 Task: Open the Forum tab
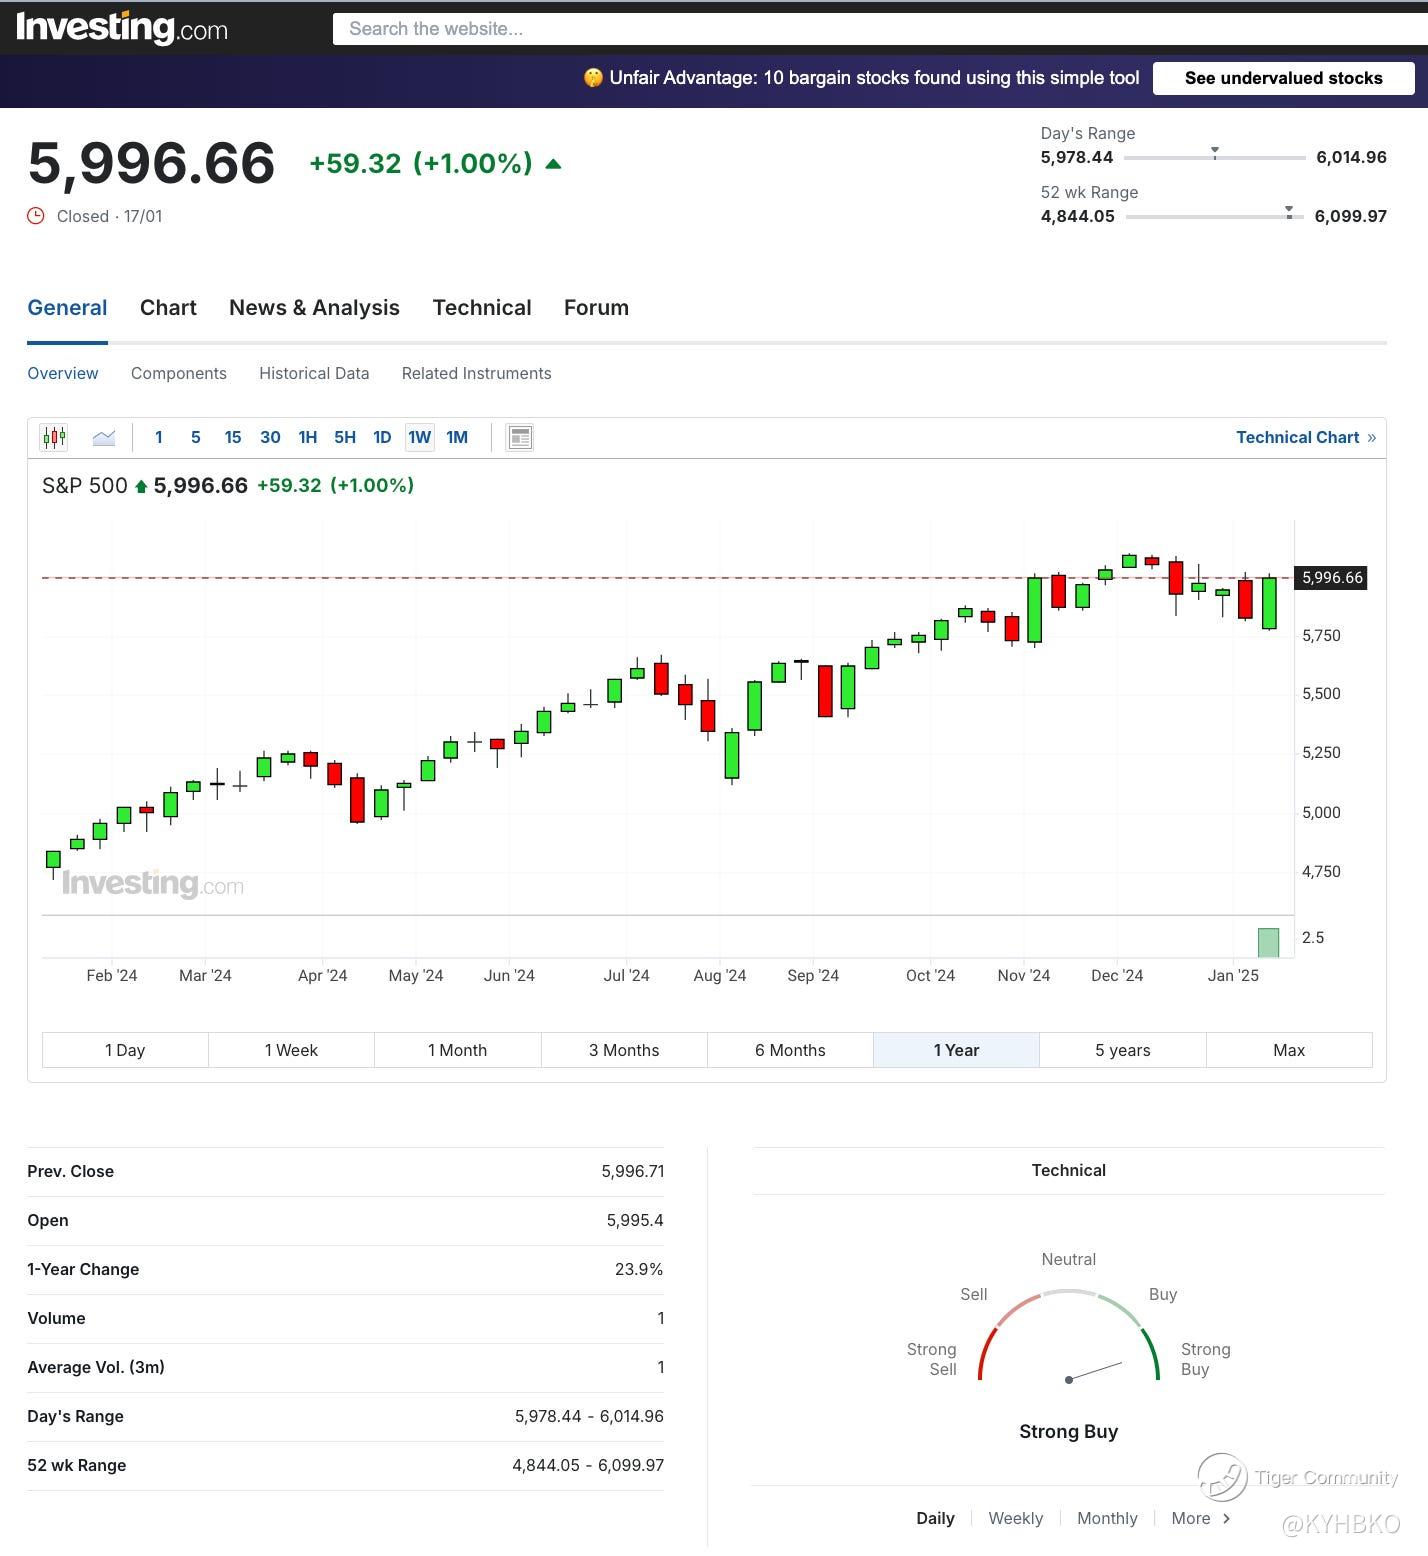(596, 308)
